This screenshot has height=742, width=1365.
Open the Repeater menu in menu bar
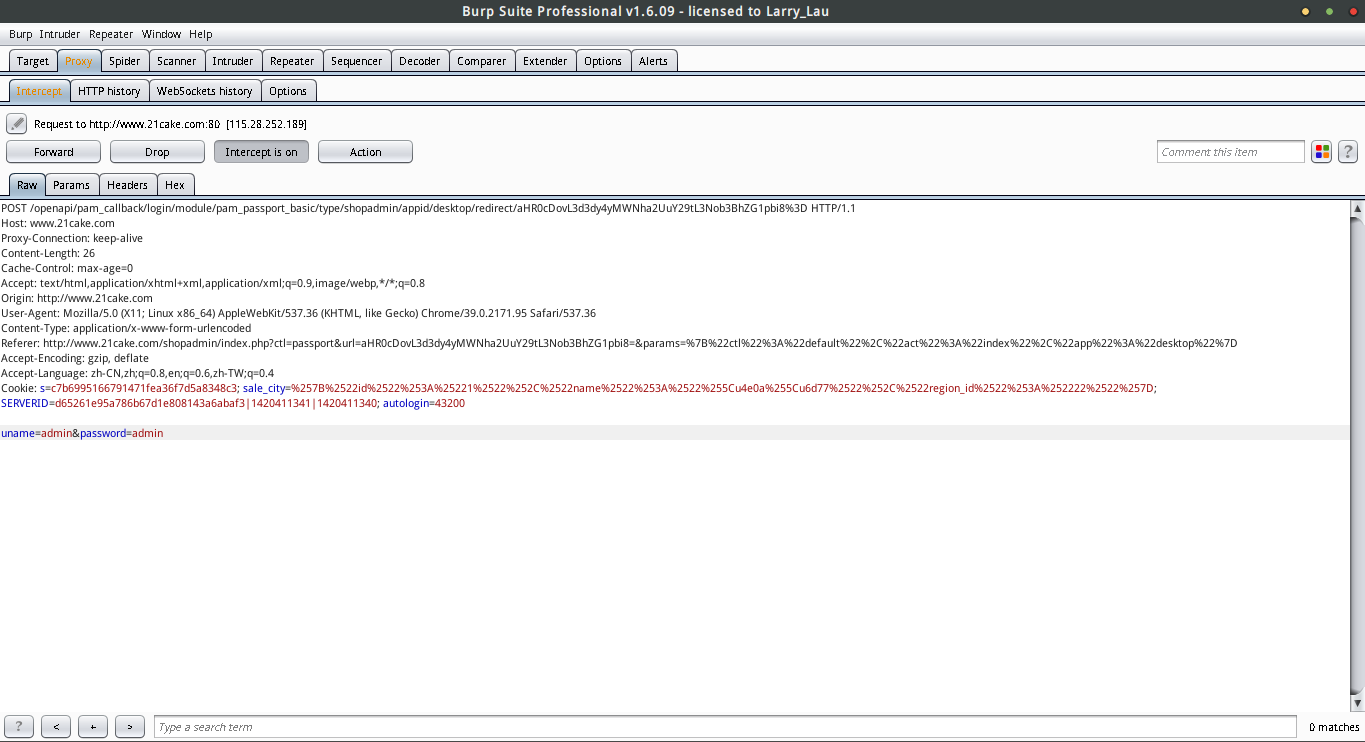coord(111,34)
